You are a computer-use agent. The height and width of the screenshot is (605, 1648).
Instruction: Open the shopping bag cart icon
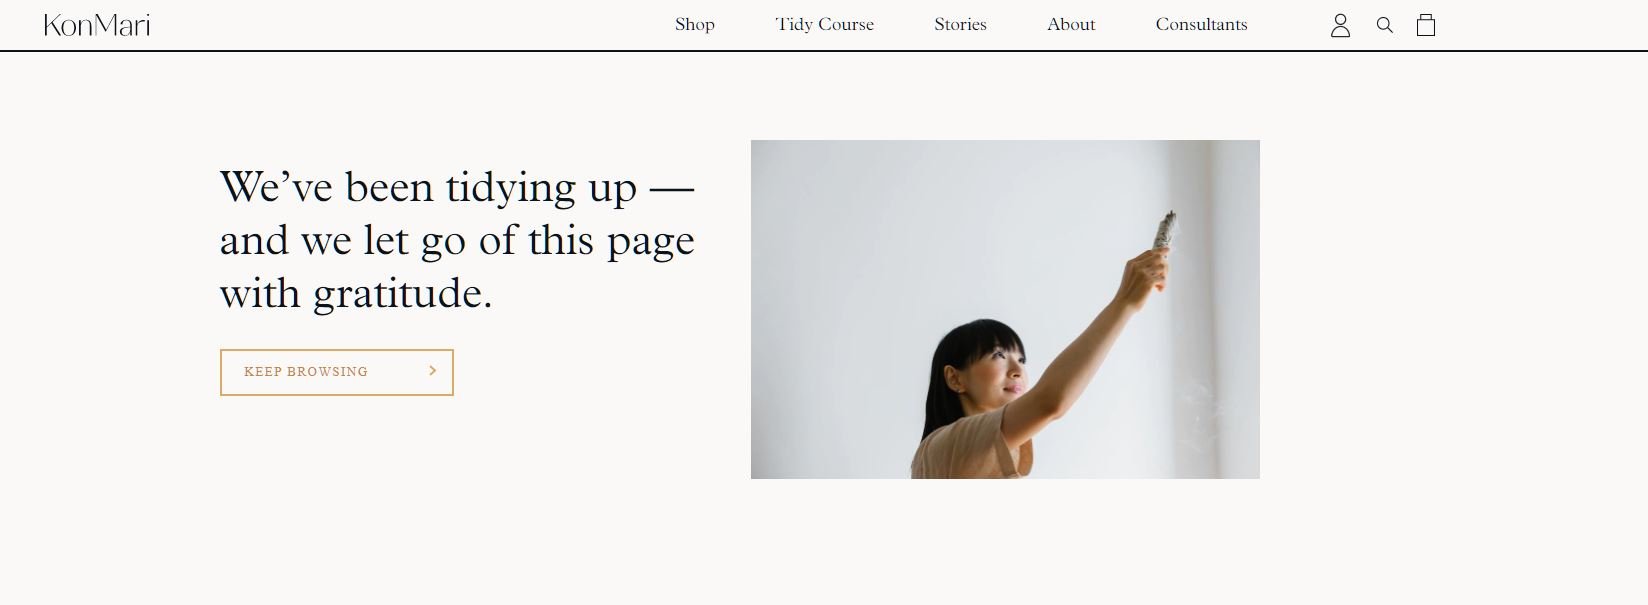click(1426, 25)
